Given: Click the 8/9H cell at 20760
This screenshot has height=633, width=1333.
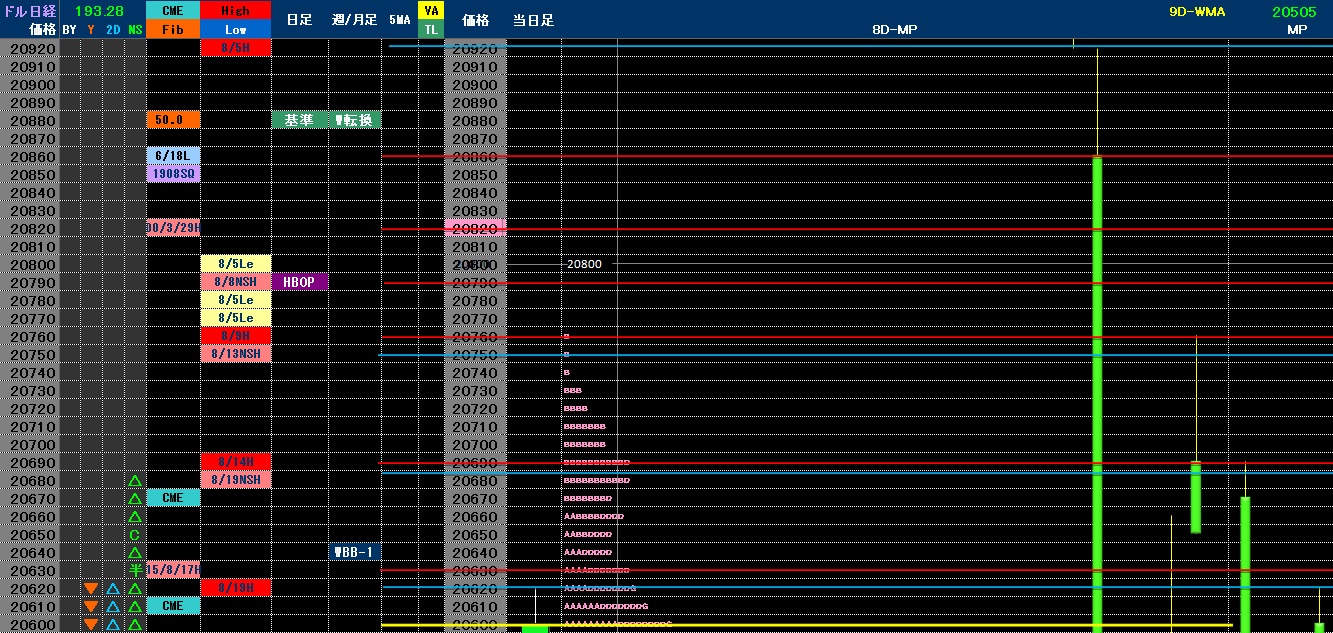Looking at the screenshot, I should coord(235,336).
